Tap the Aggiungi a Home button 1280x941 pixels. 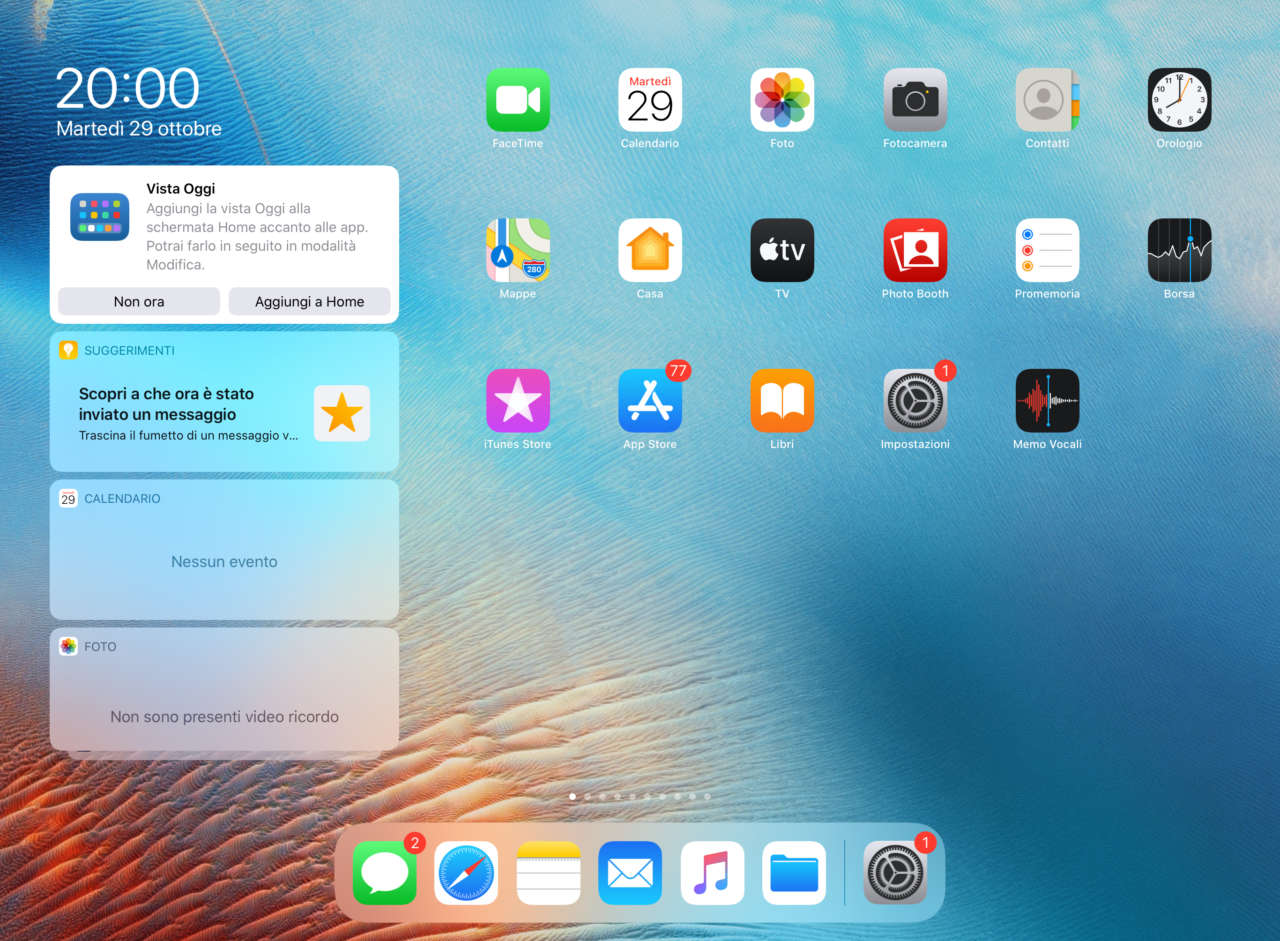[x=310, y=302]
